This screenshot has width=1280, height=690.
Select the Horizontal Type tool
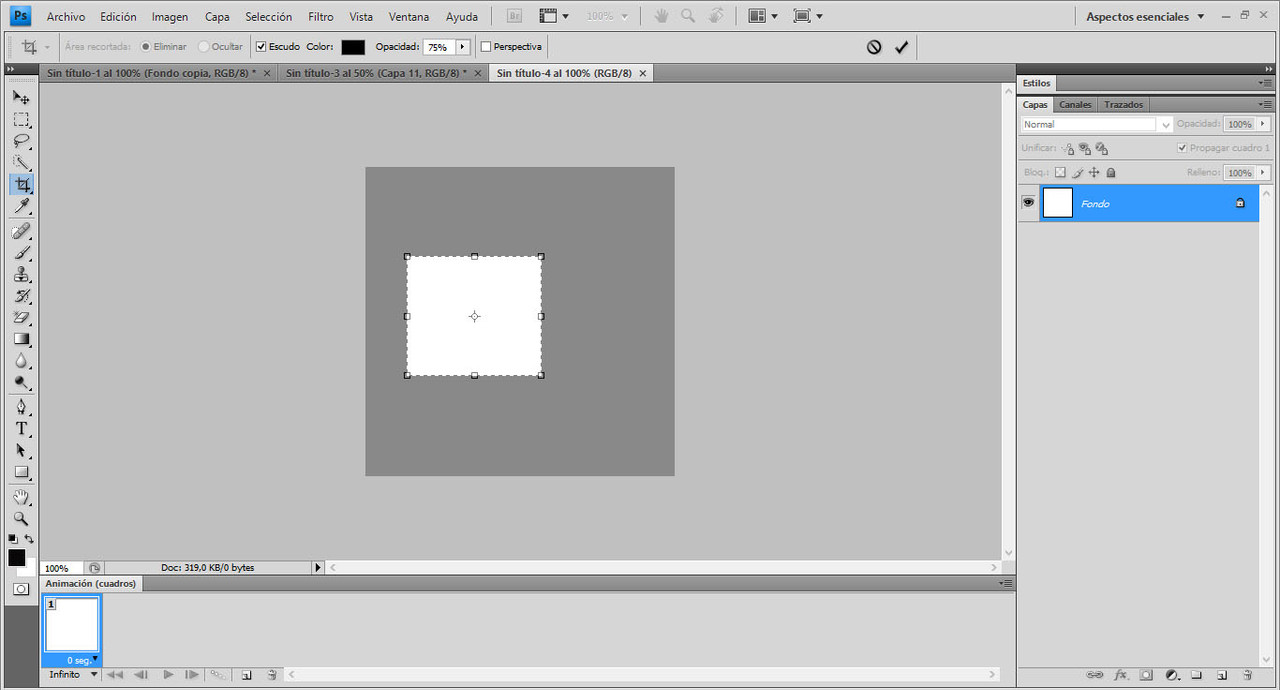tap(21, 429)
